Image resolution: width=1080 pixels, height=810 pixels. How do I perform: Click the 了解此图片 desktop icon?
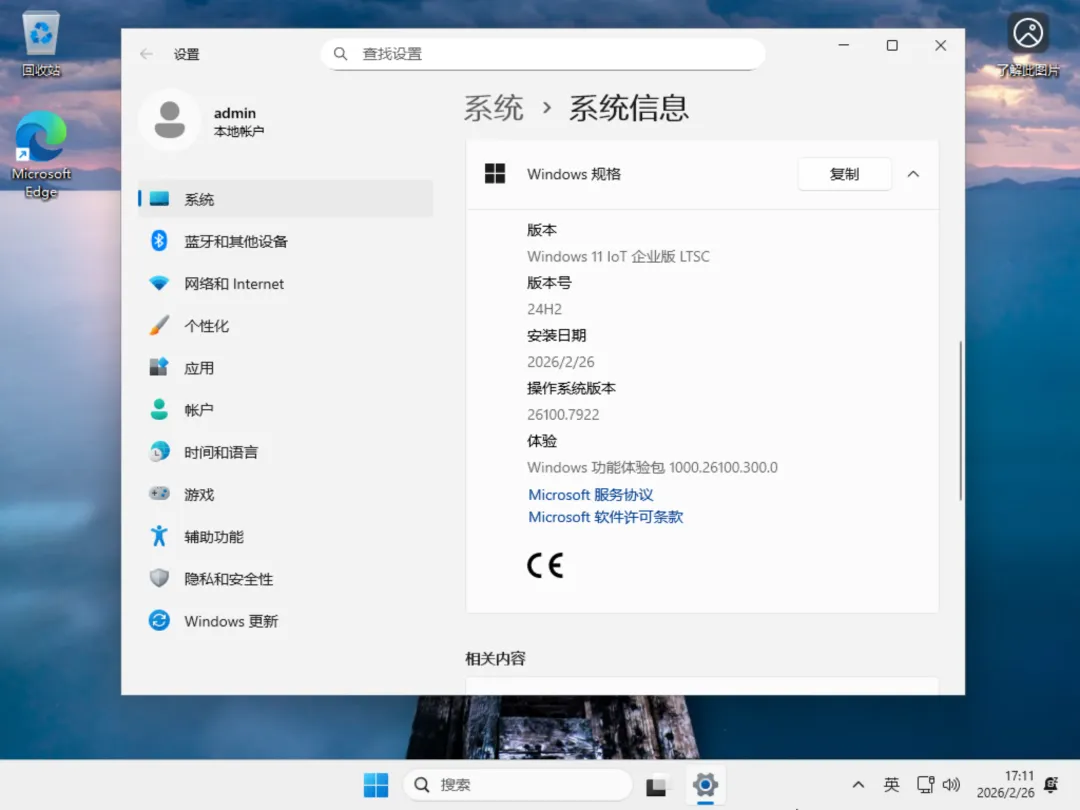1028,44
